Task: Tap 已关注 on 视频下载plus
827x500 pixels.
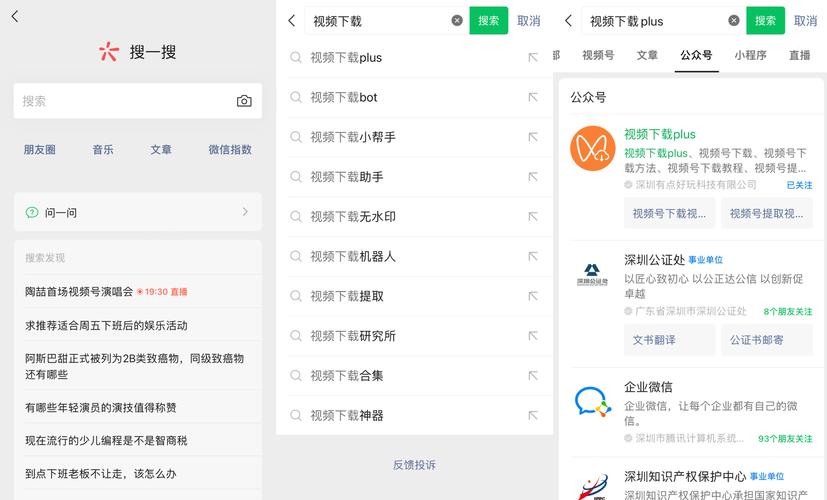Action: 800,185
